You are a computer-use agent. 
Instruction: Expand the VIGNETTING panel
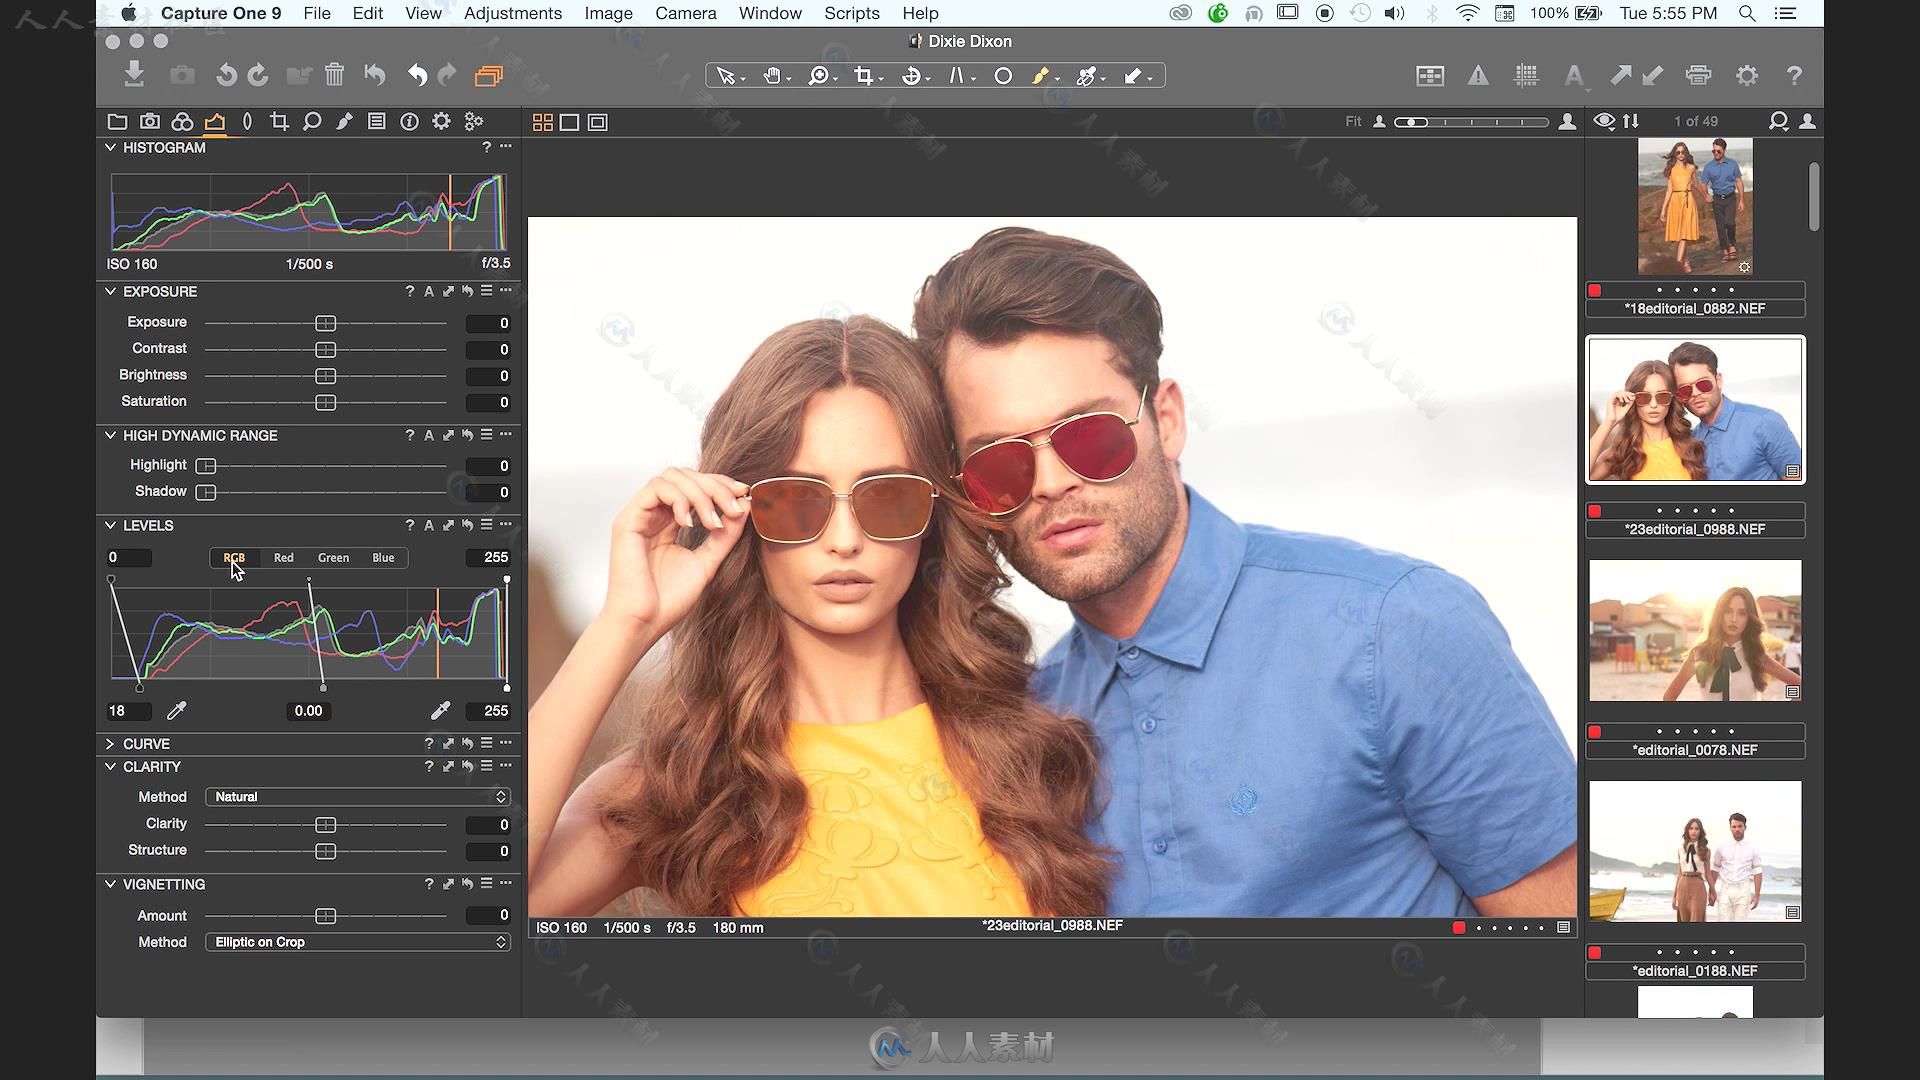(111, 884)
